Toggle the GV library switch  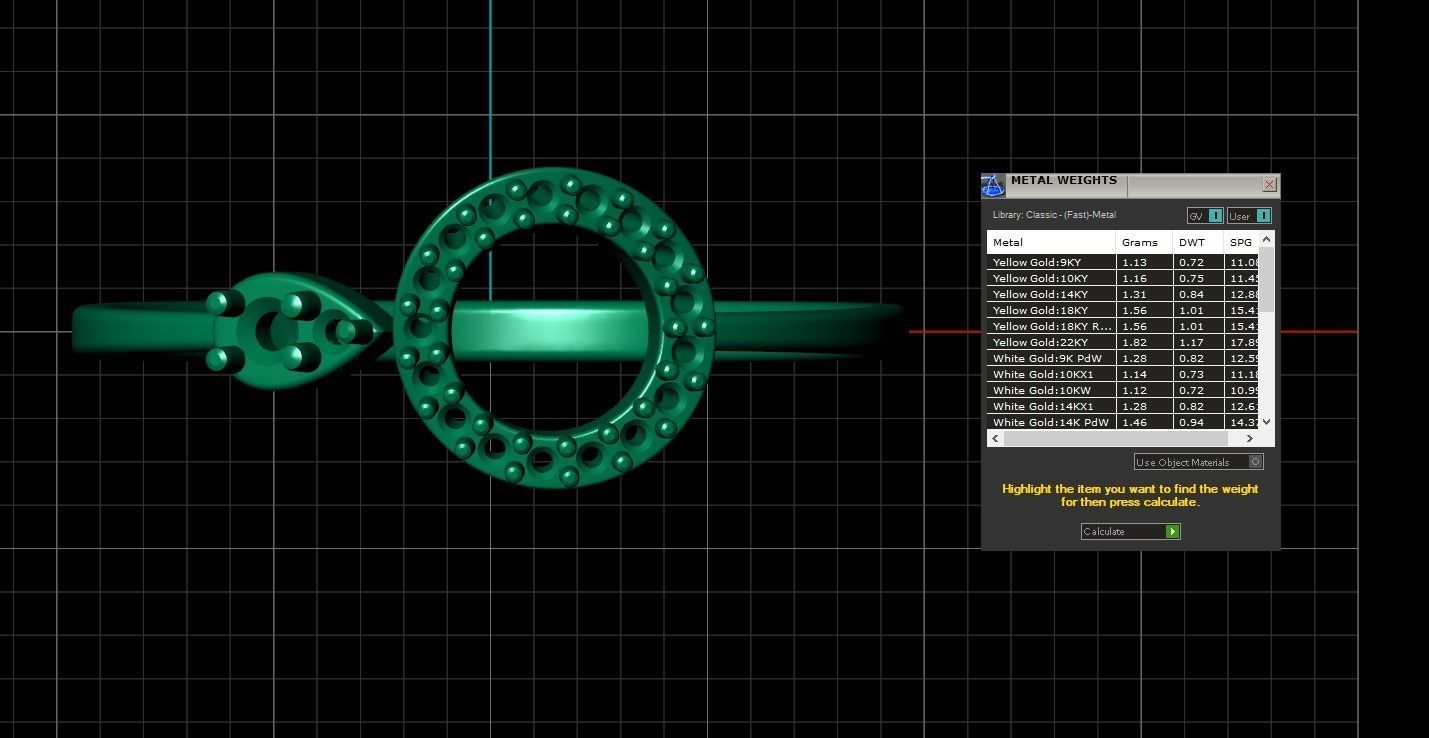(x=1204, y=216)
